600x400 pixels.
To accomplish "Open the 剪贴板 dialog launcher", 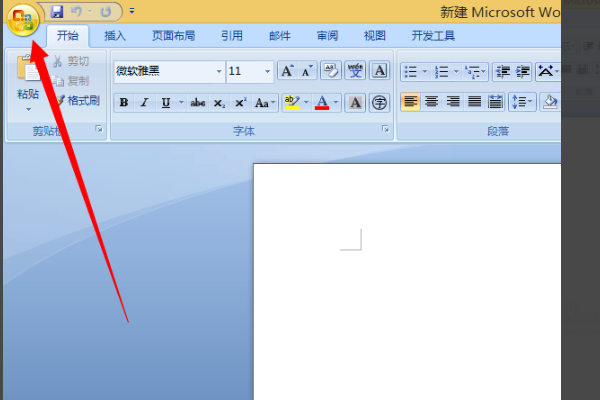I will coord(99,129).
